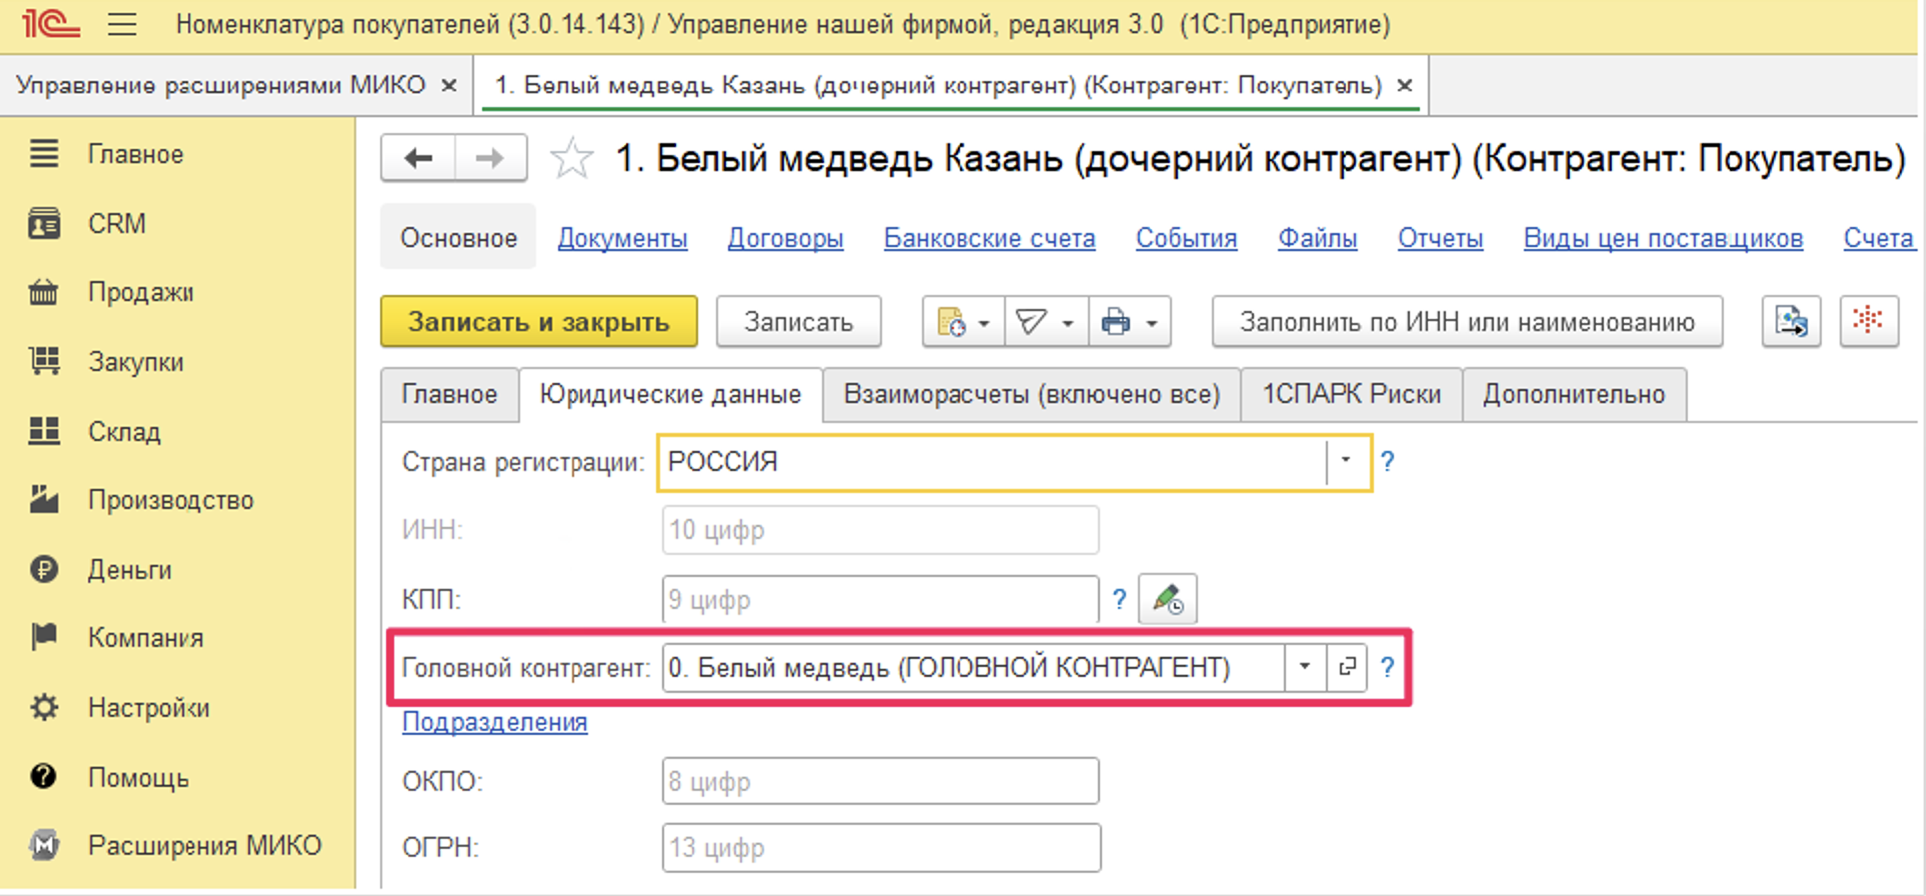Open the Подразделения link
Viewport: 1926px width, 896px height.
tap(495, 722)
